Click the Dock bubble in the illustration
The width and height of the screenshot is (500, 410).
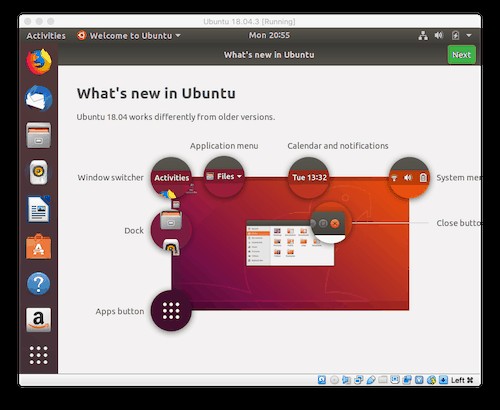[x=171, y=230]
